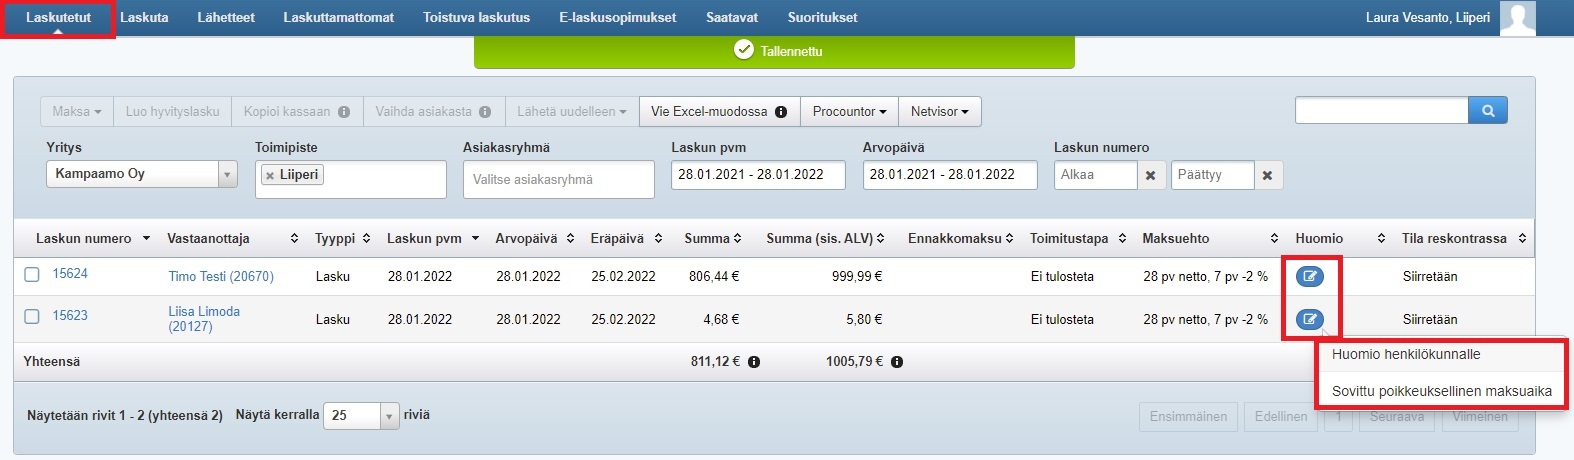1574x460 pixels.
Task: Click info icon next to 811,12 € total
Action: pyautogui.click(x=754, y=362)
